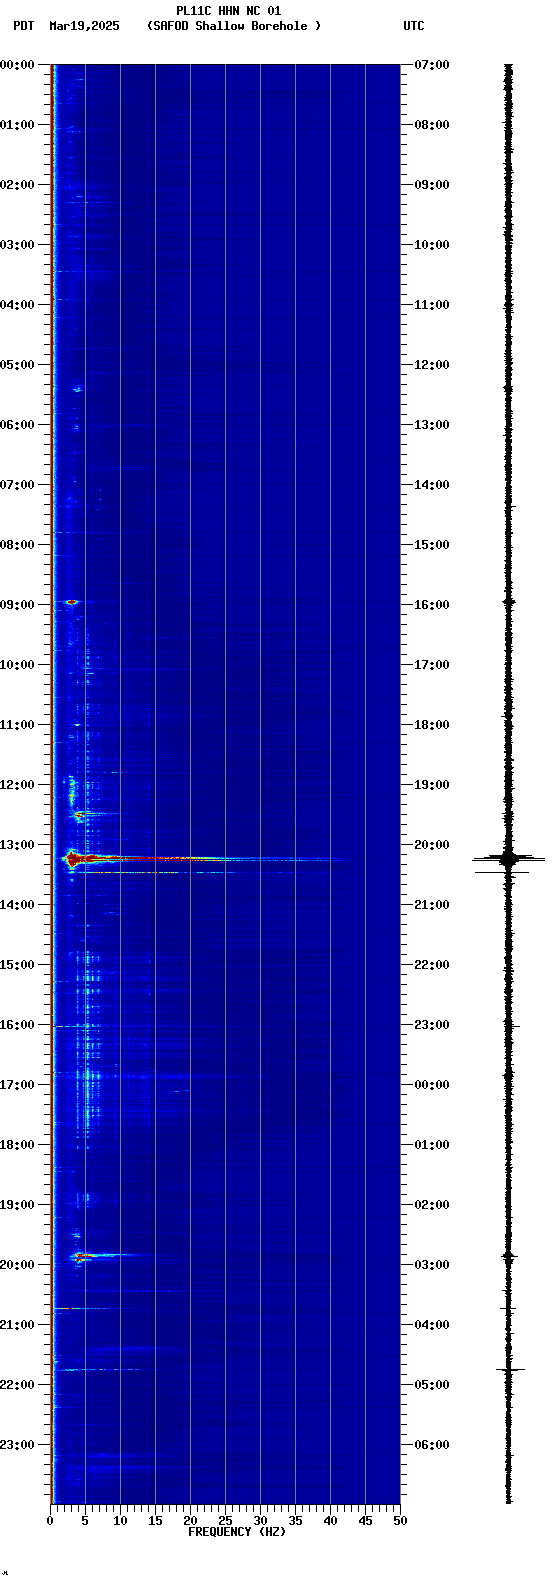Click the 0 Hz frequency tick label

50,1521
